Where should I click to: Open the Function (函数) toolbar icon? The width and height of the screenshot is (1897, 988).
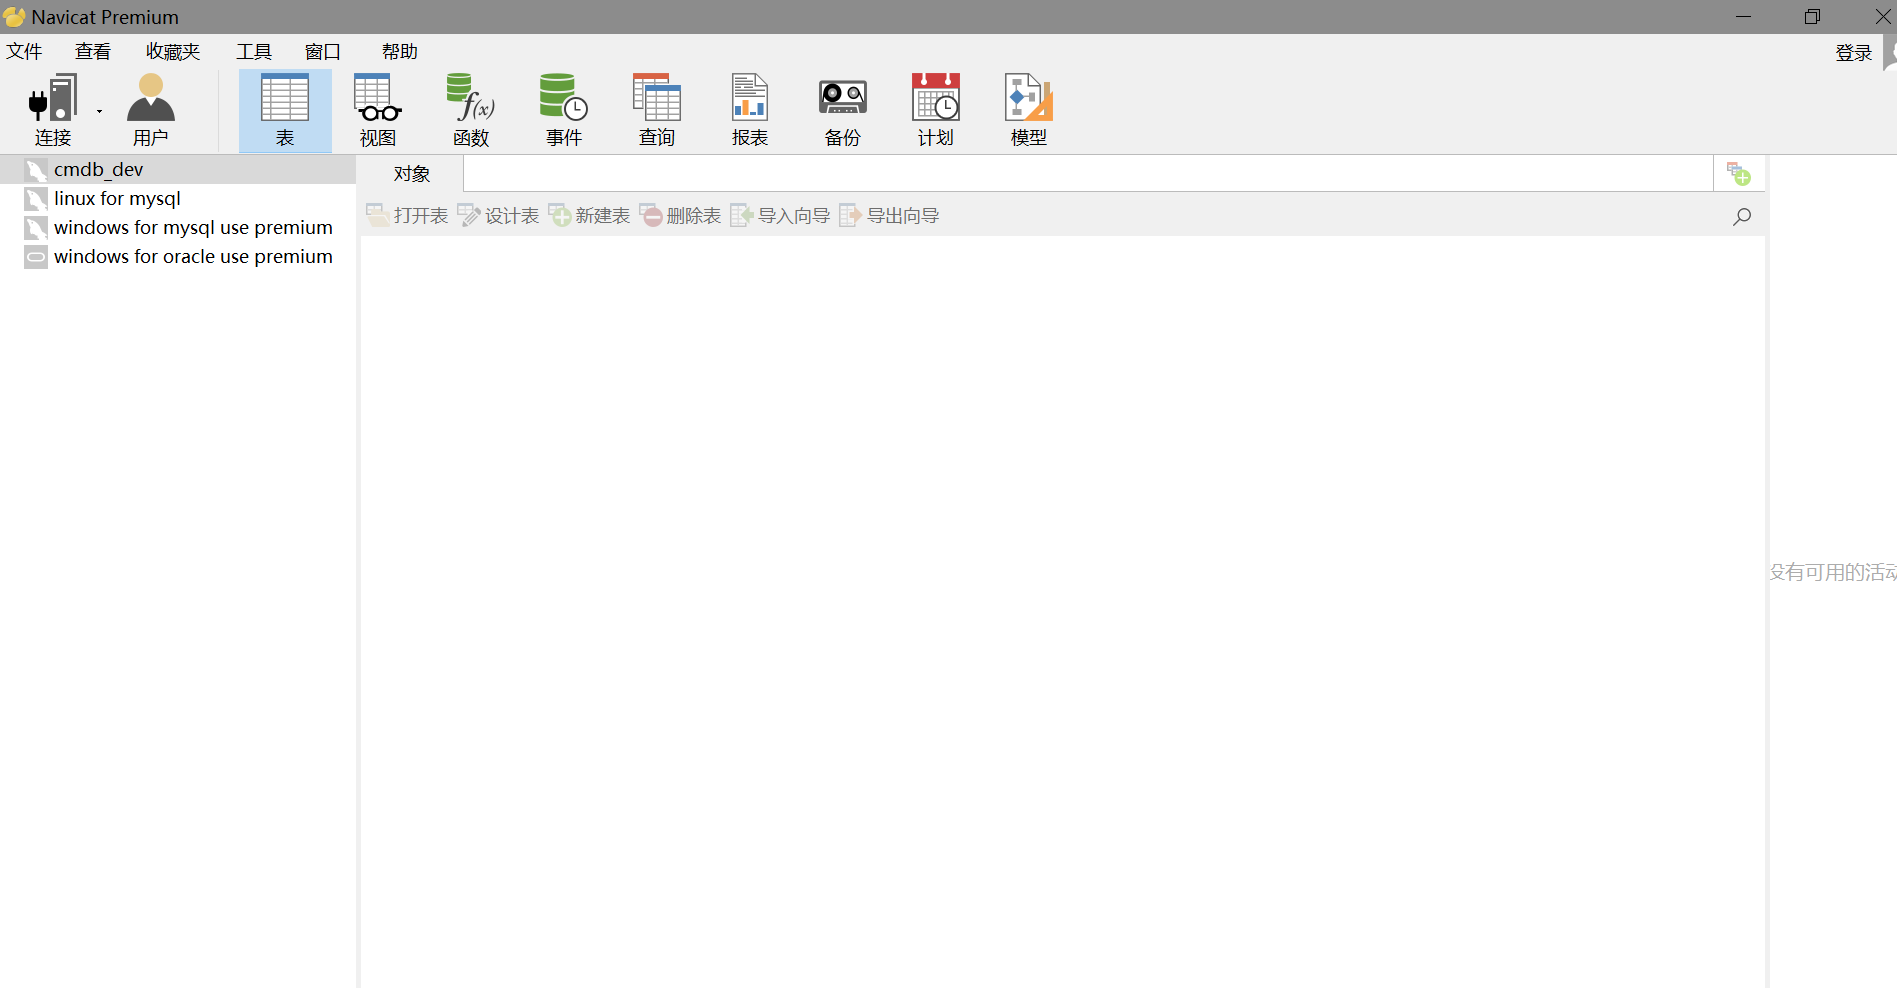pyautogui.click(x=471, y=110)
